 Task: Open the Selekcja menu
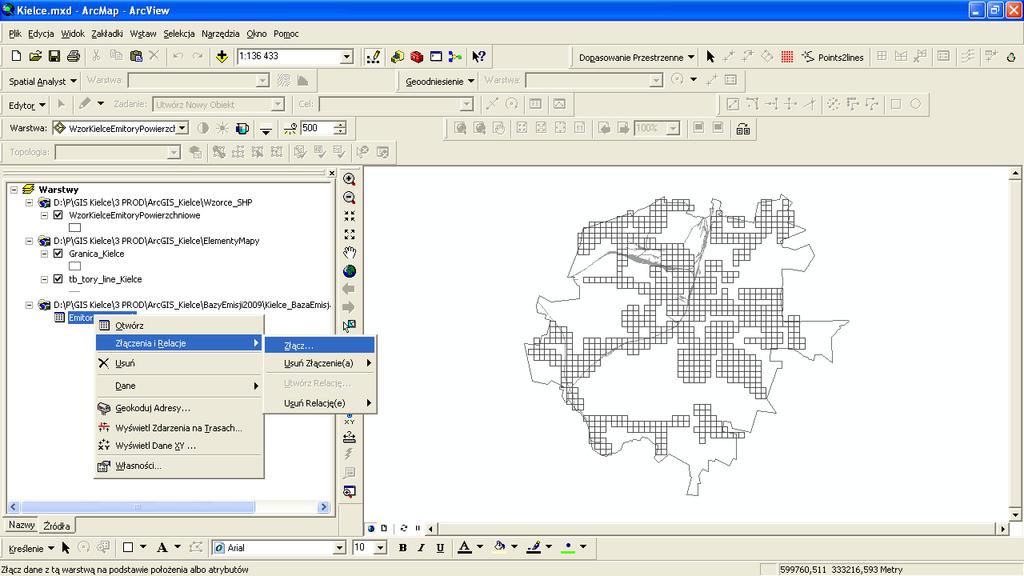(179, 33)
